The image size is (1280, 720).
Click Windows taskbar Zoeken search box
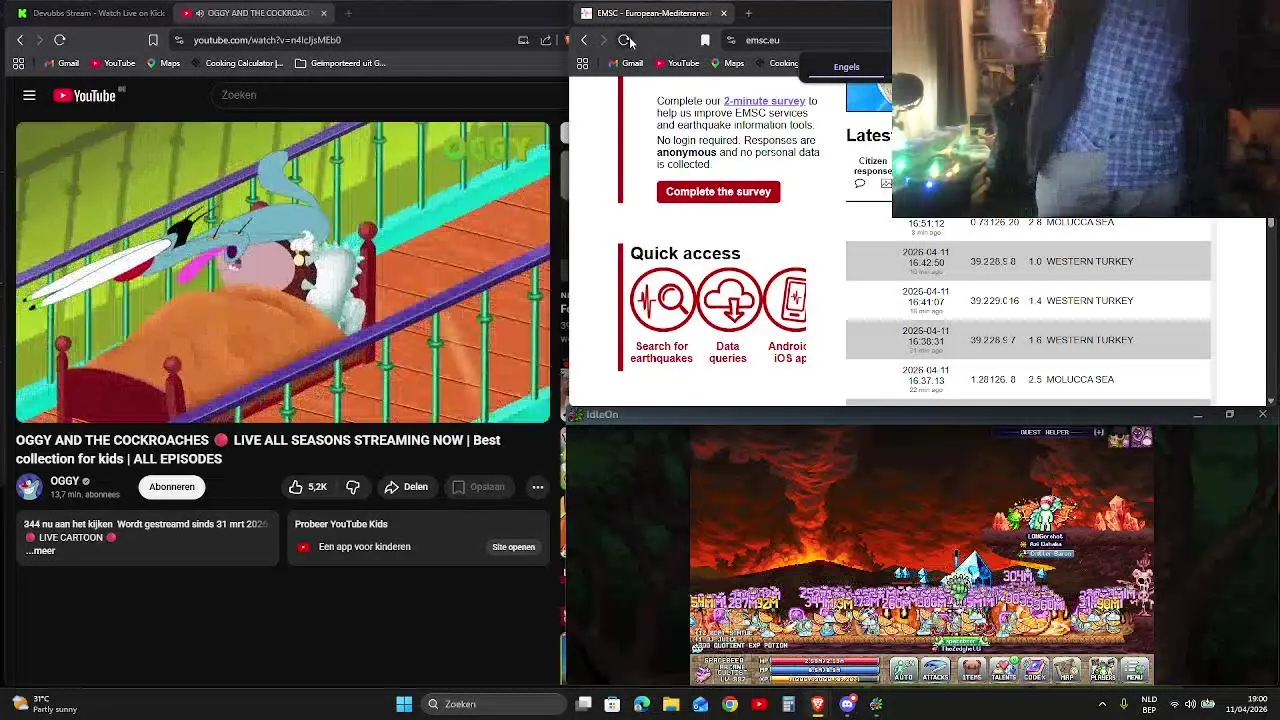[492, 704]
